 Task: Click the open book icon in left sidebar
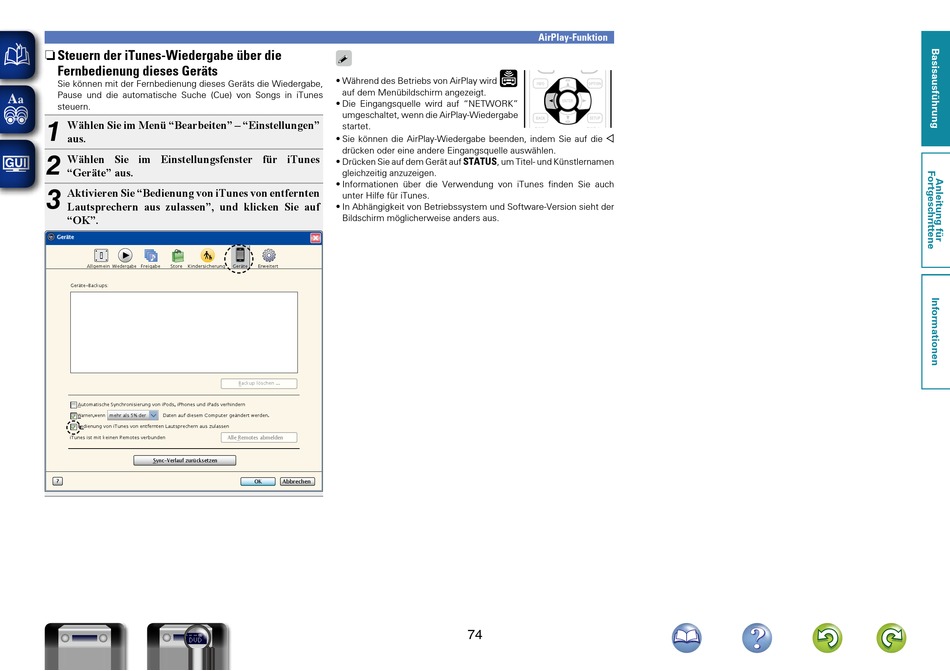pyautogui.click(x=17, y=56)
